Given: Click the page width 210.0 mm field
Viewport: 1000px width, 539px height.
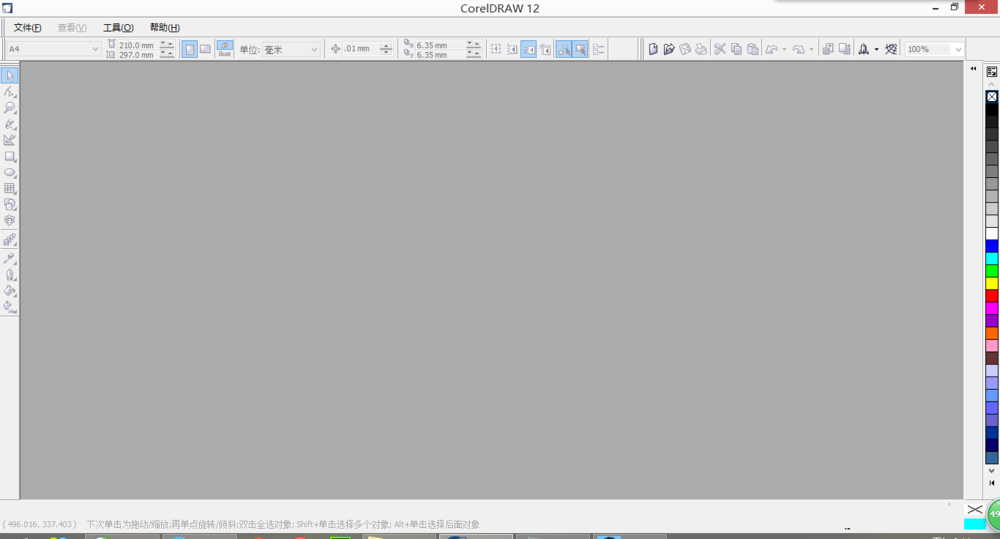Looking at the screenshot, I should (137, 45).
